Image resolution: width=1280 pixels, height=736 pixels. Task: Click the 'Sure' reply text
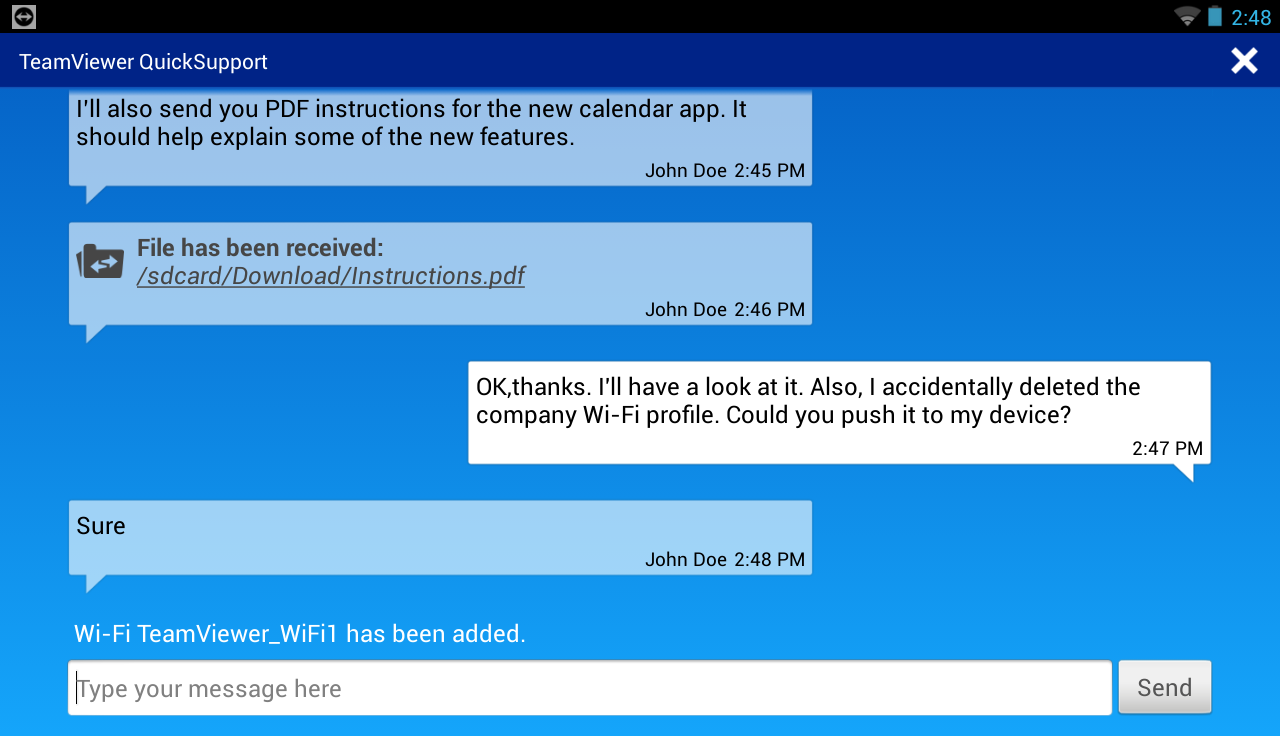pos(101,526)
